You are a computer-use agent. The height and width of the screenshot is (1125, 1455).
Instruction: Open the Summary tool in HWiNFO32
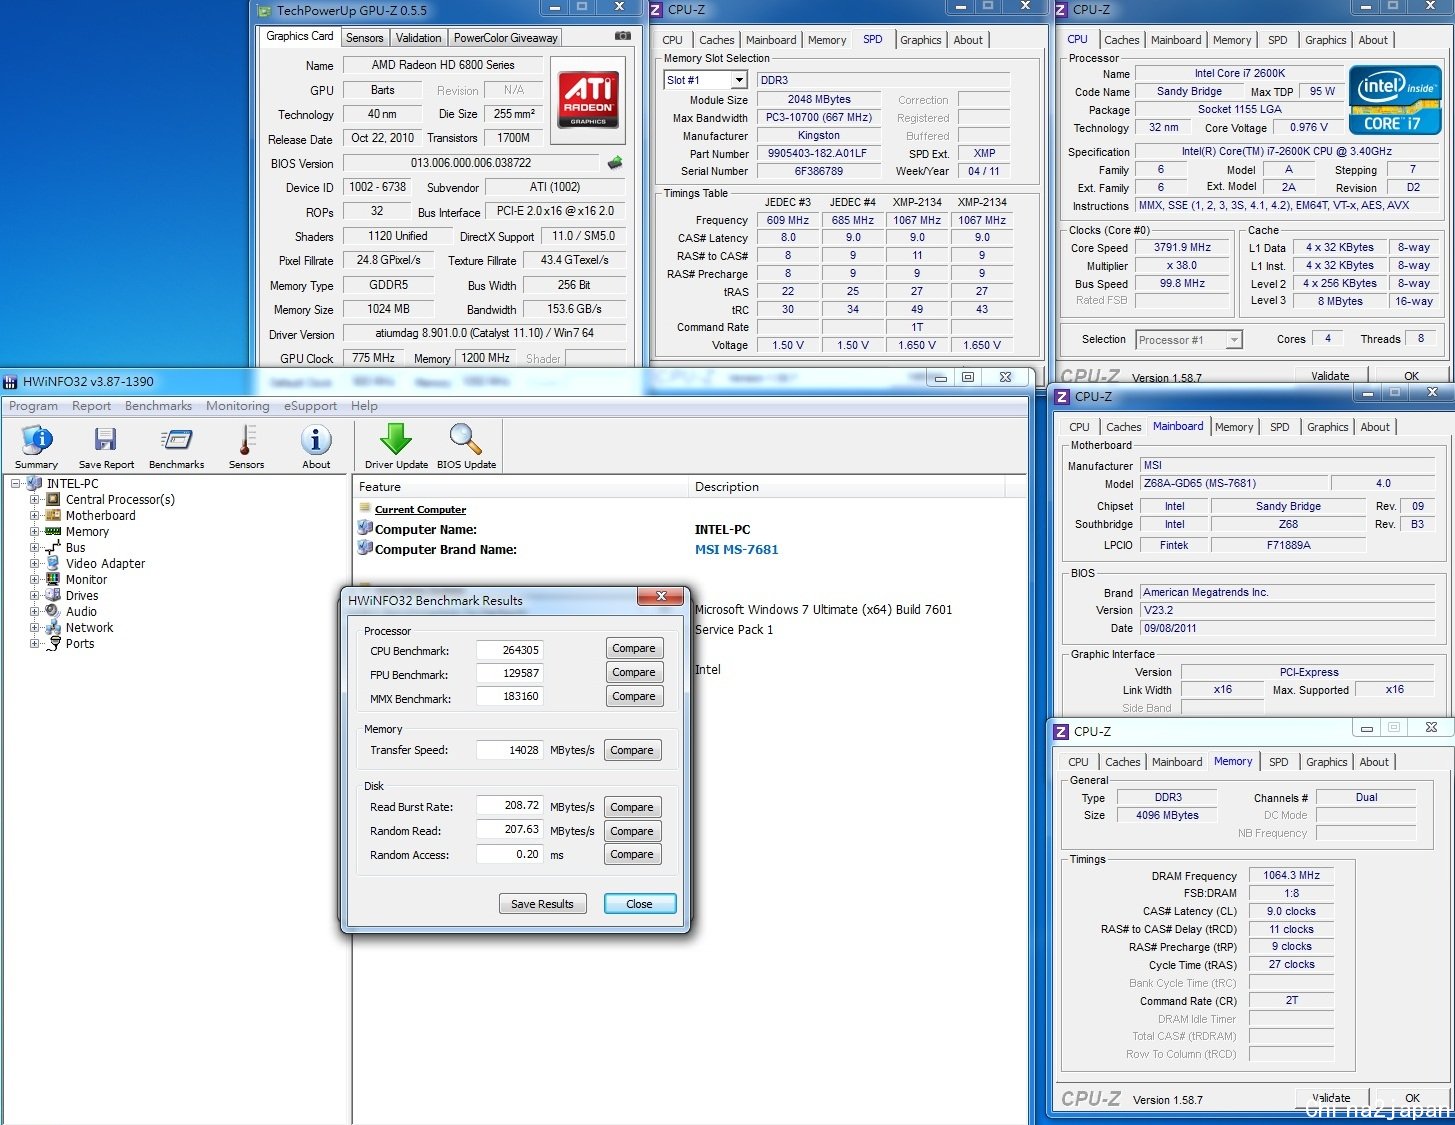click(37, 446)
